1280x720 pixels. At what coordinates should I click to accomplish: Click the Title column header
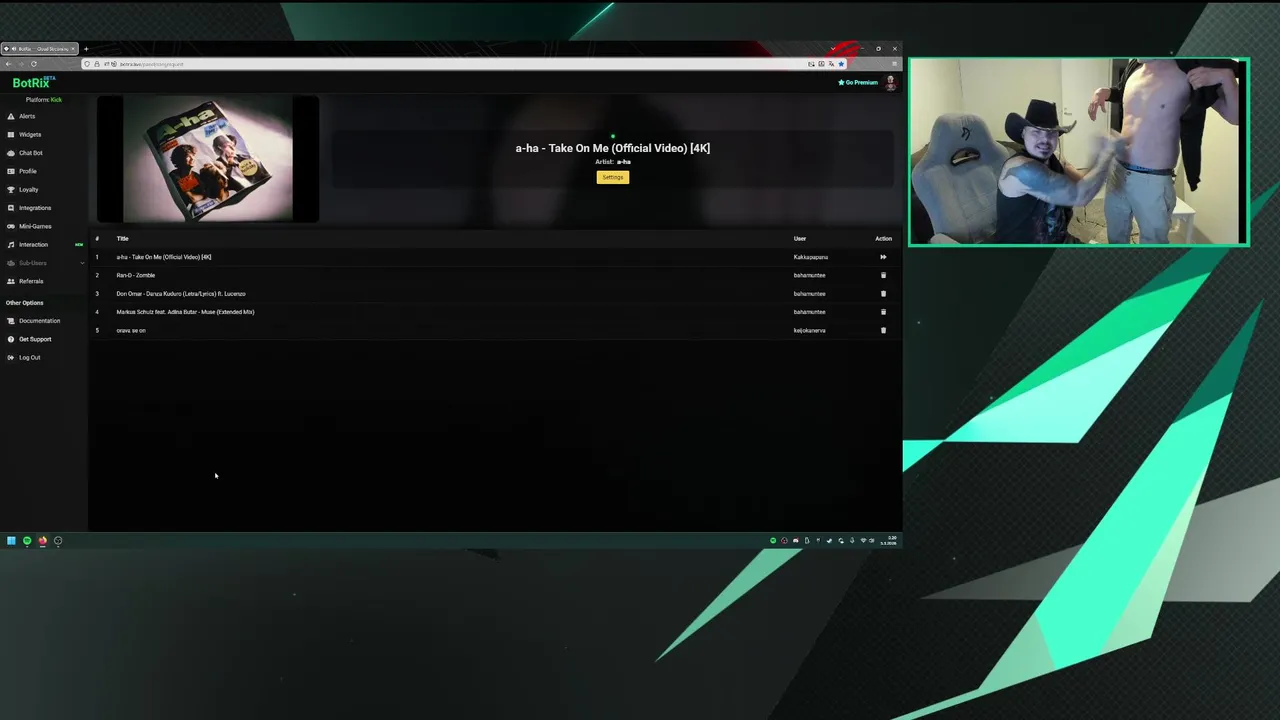pos(122,239)
